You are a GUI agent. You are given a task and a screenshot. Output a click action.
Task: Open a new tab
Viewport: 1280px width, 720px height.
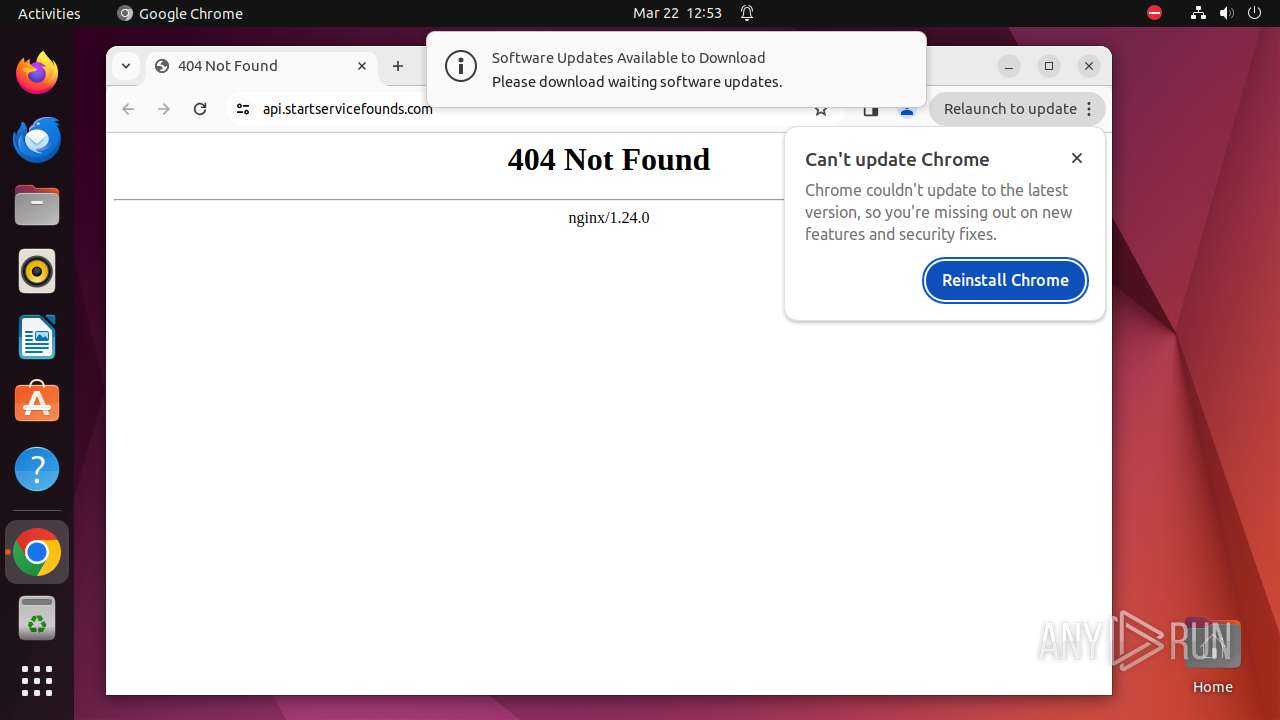(398, 66)
